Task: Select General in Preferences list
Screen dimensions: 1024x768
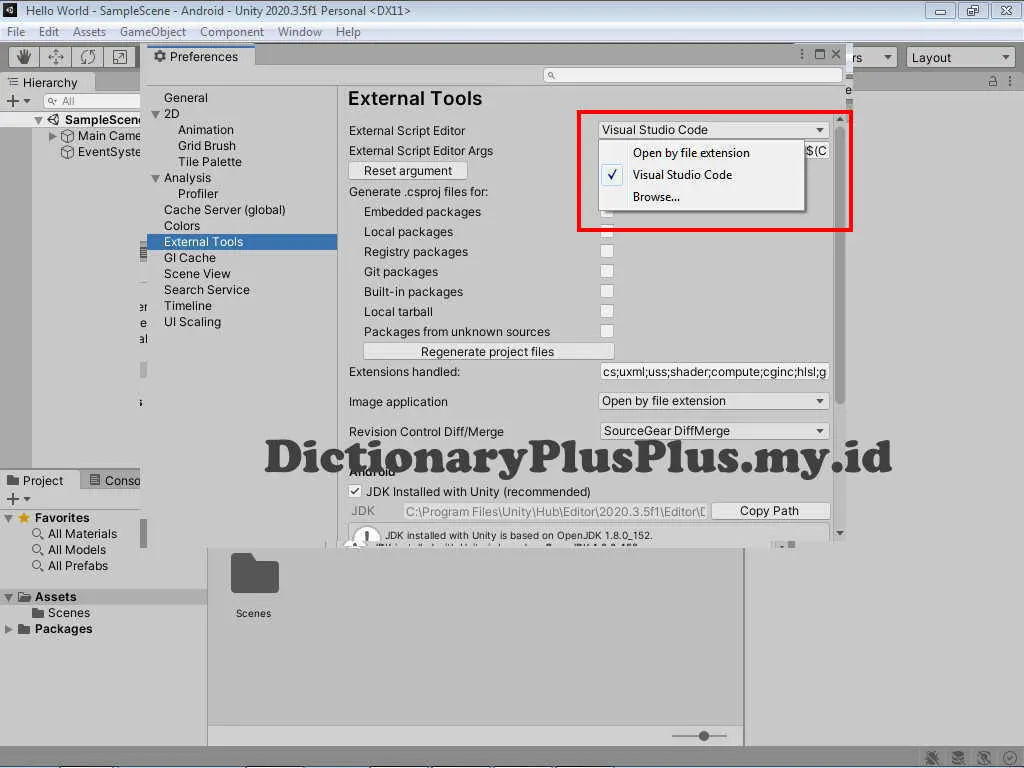Action: point(185,98)
